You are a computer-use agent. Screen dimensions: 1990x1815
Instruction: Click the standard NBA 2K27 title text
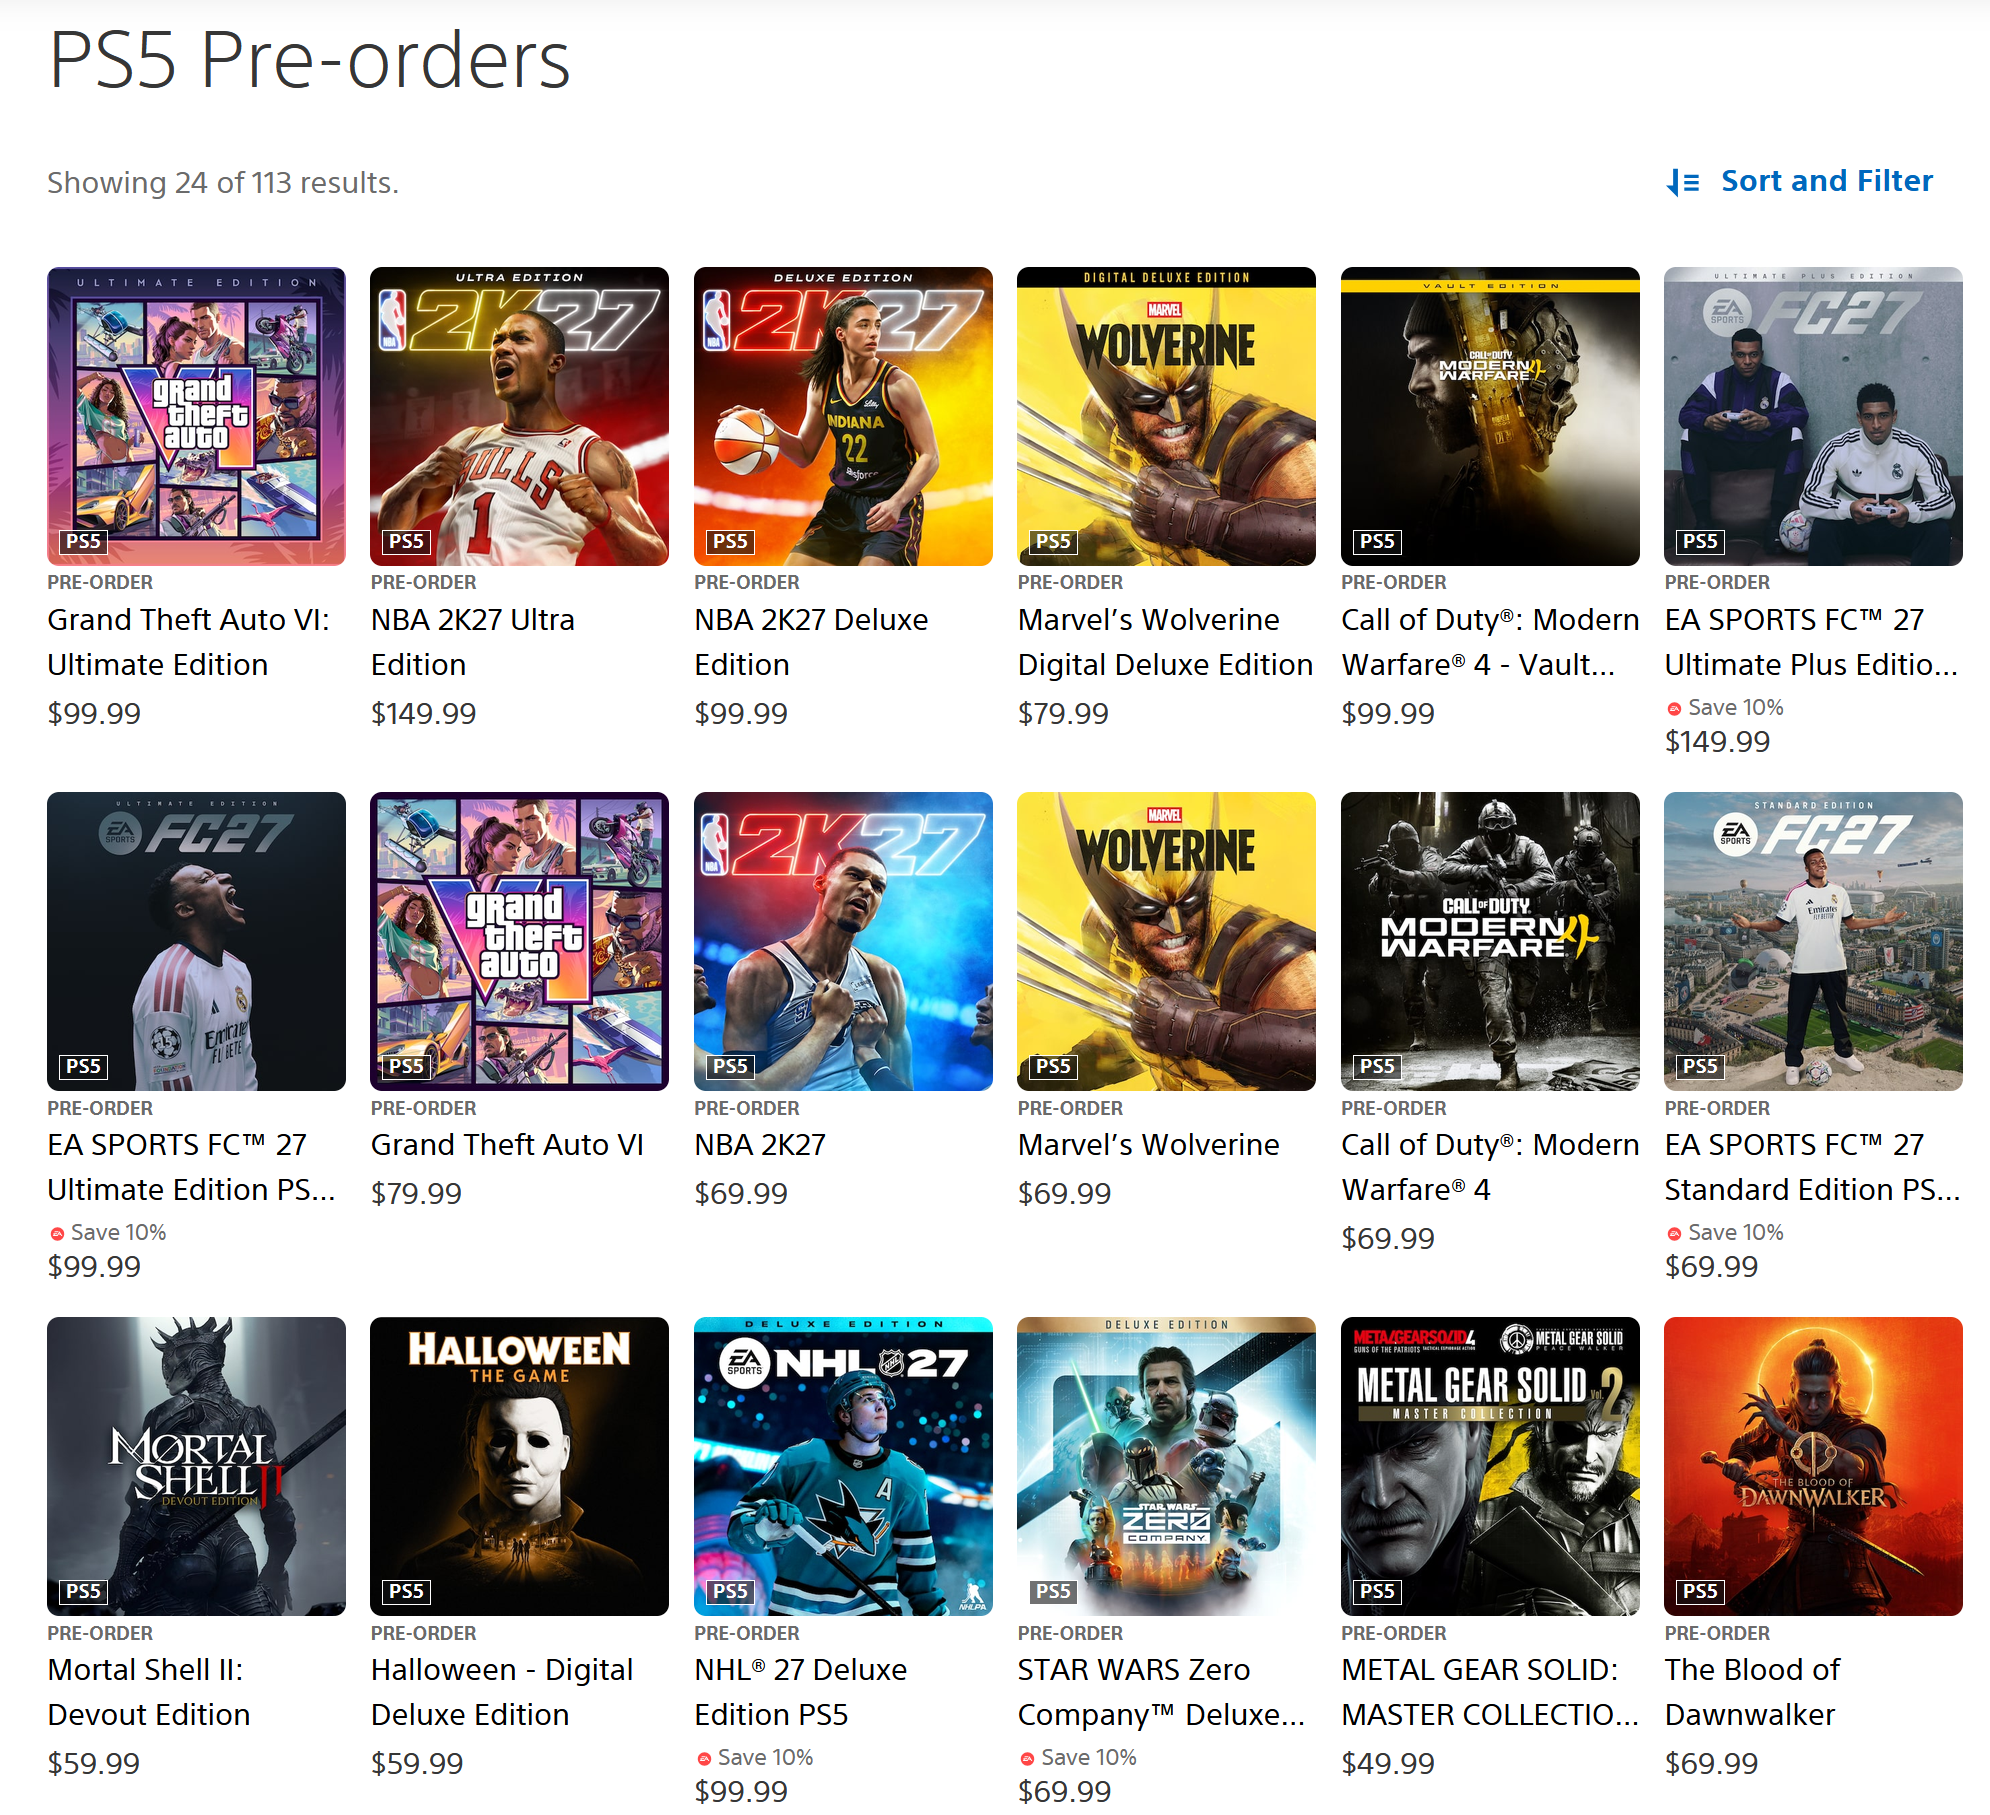[x=760, y=1145]
